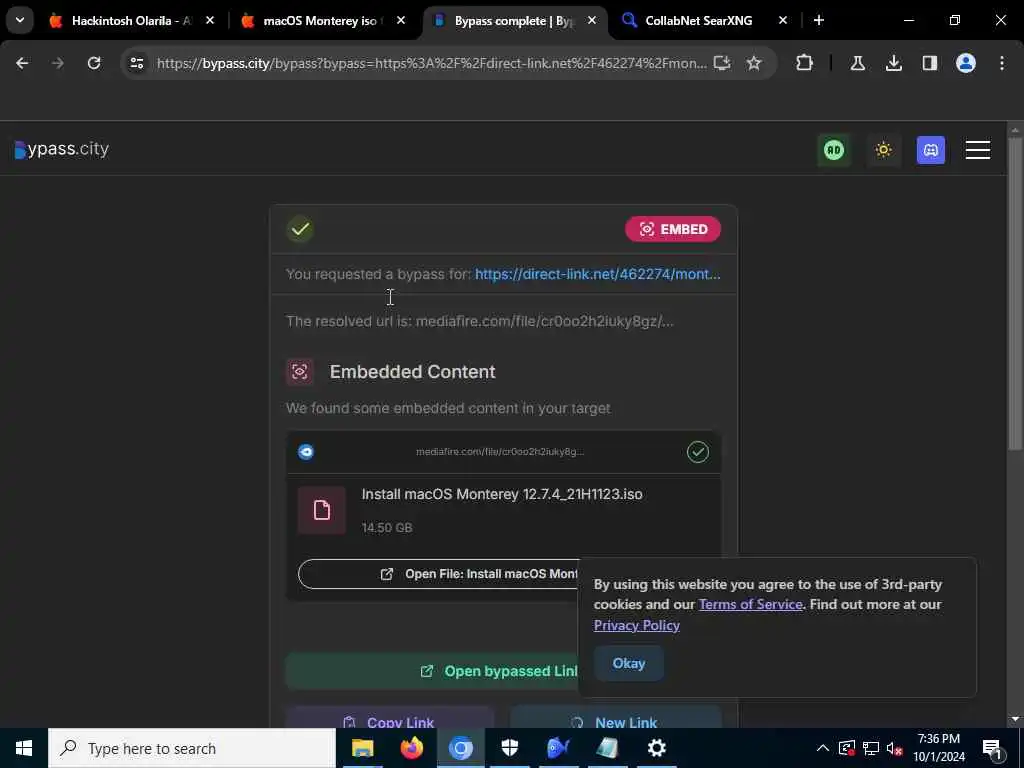Click the Embedded Content section icon
The width and height of the screenshot is (1024, 768).
(x=300, y=372)
